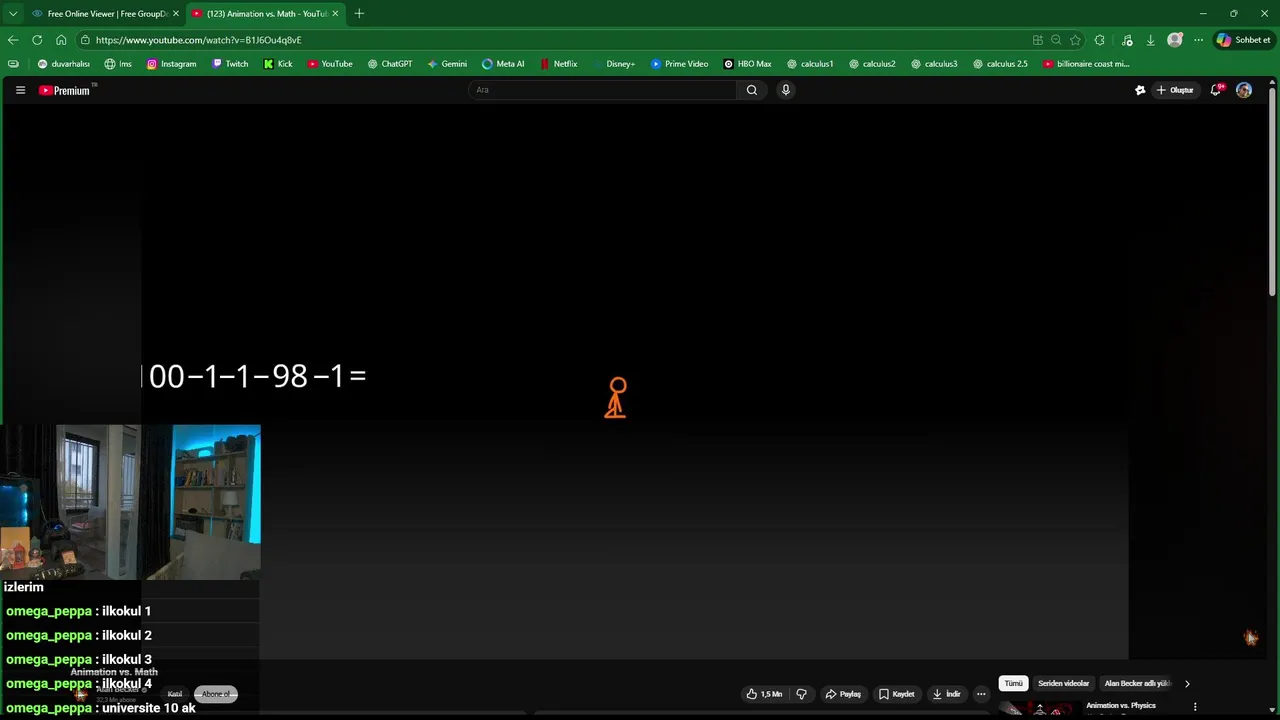The image size is (1280, 720).
Task: Go to YouTube Premium home logo
Action: [x=65, y=90]
